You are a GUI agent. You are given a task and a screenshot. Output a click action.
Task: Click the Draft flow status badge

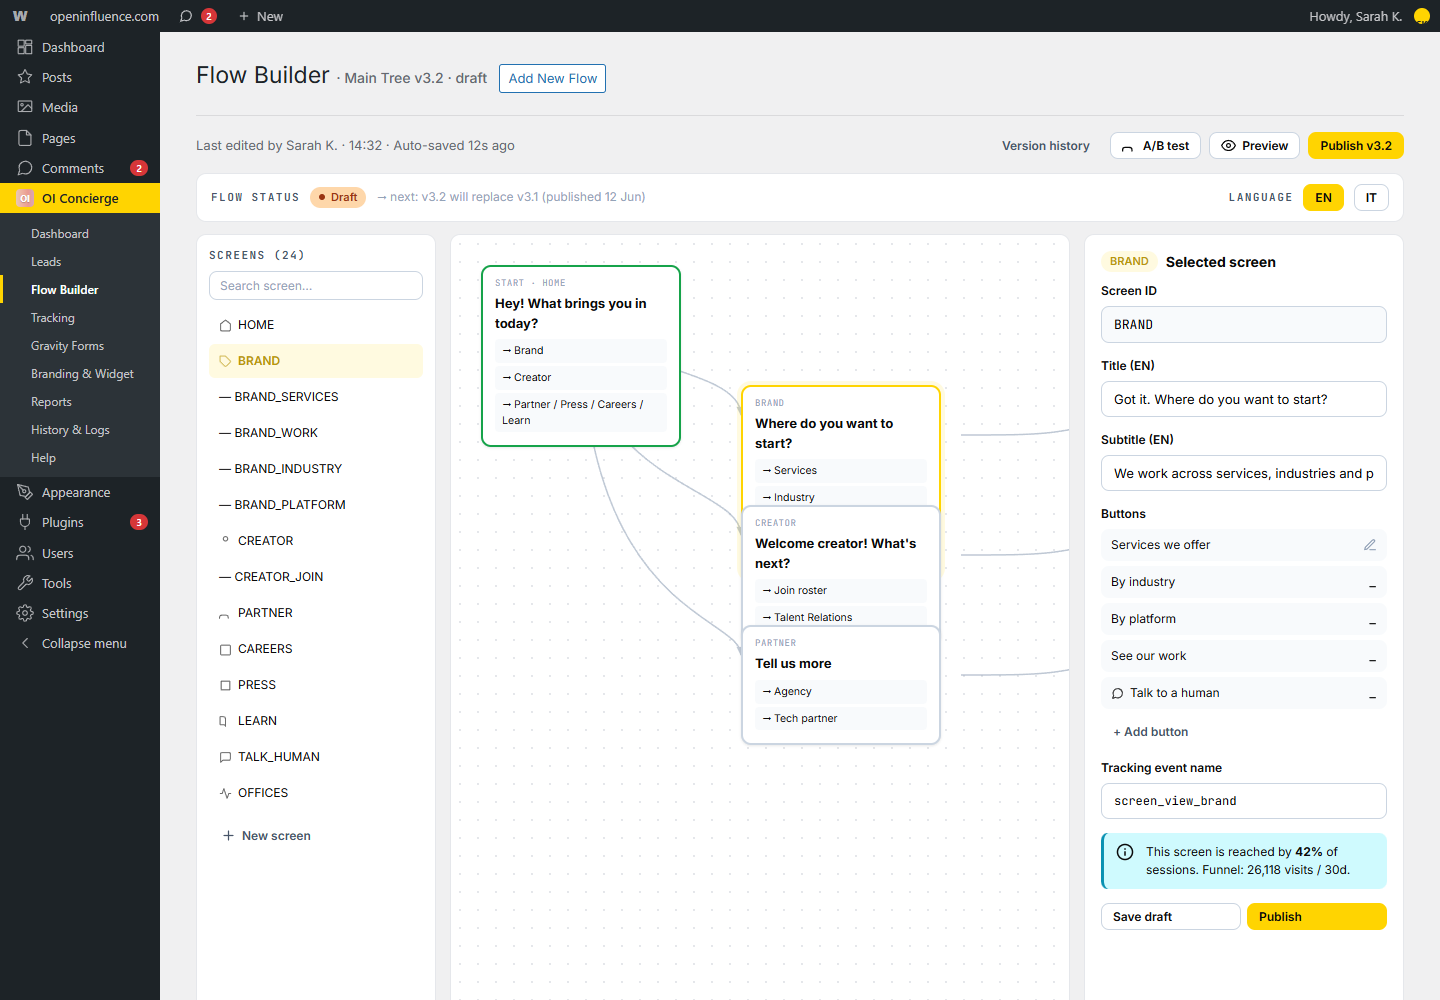click(x=338, y=197)
